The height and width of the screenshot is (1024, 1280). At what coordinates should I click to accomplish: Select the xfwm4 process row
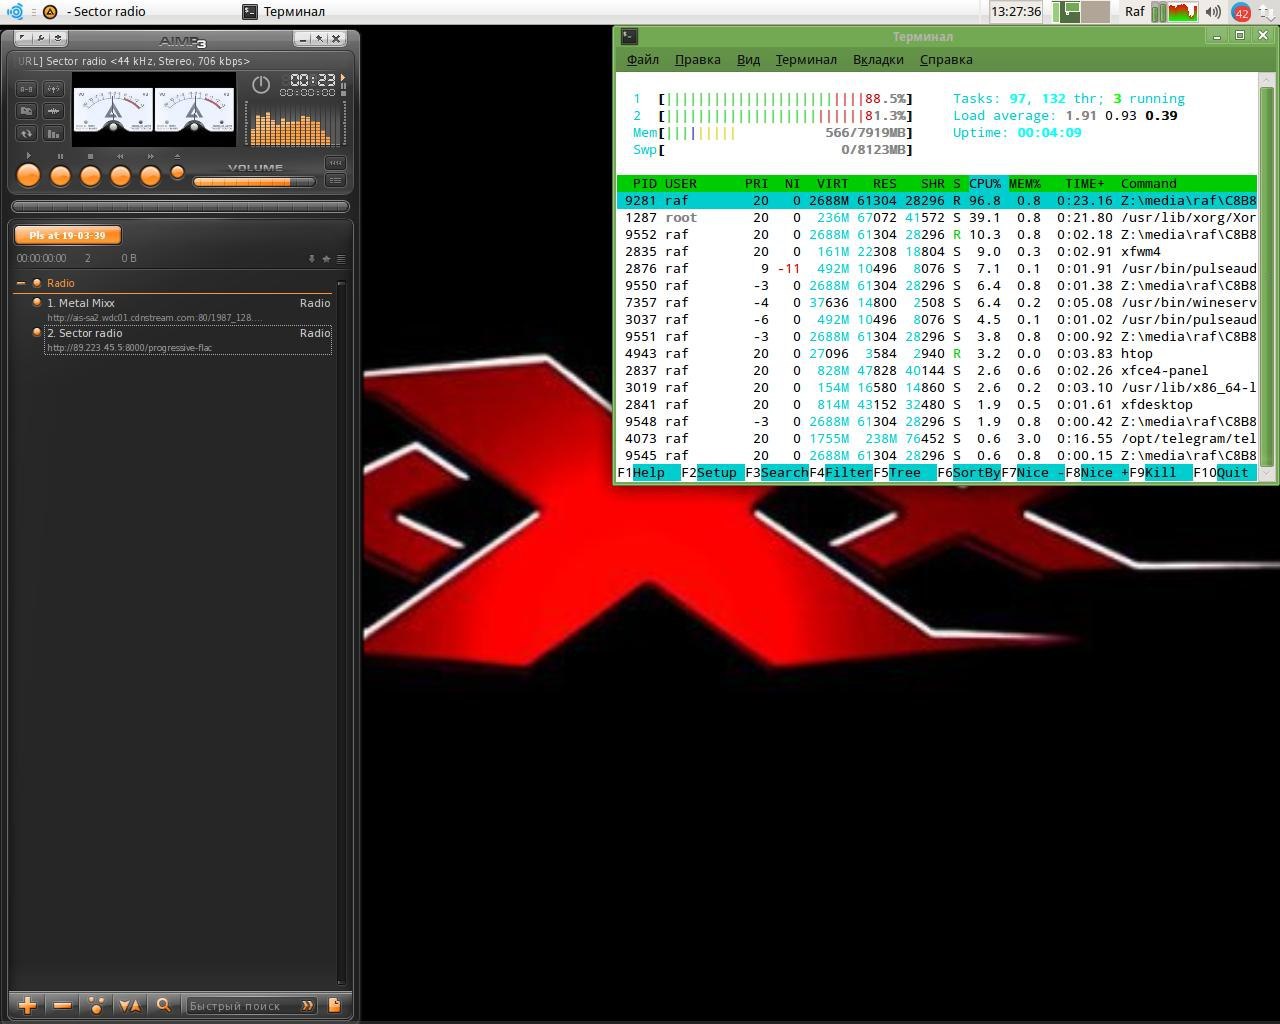[937, 252]
